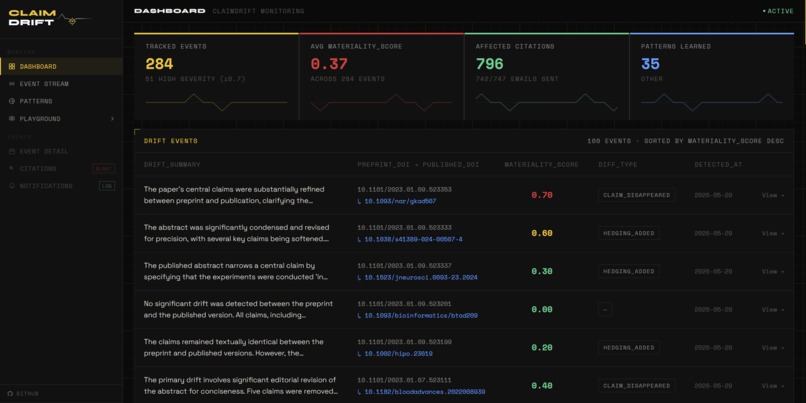Click the Event Detail calendar icon
This screenshot has height=403, width=806.
[12, 152]
